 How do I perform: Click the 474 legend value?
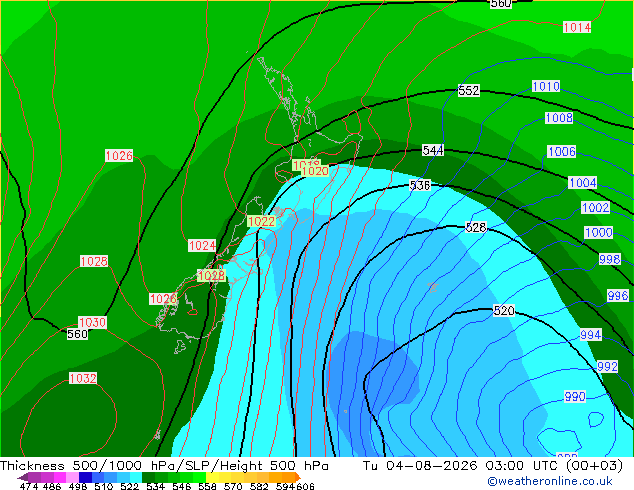tap(29, 486)
